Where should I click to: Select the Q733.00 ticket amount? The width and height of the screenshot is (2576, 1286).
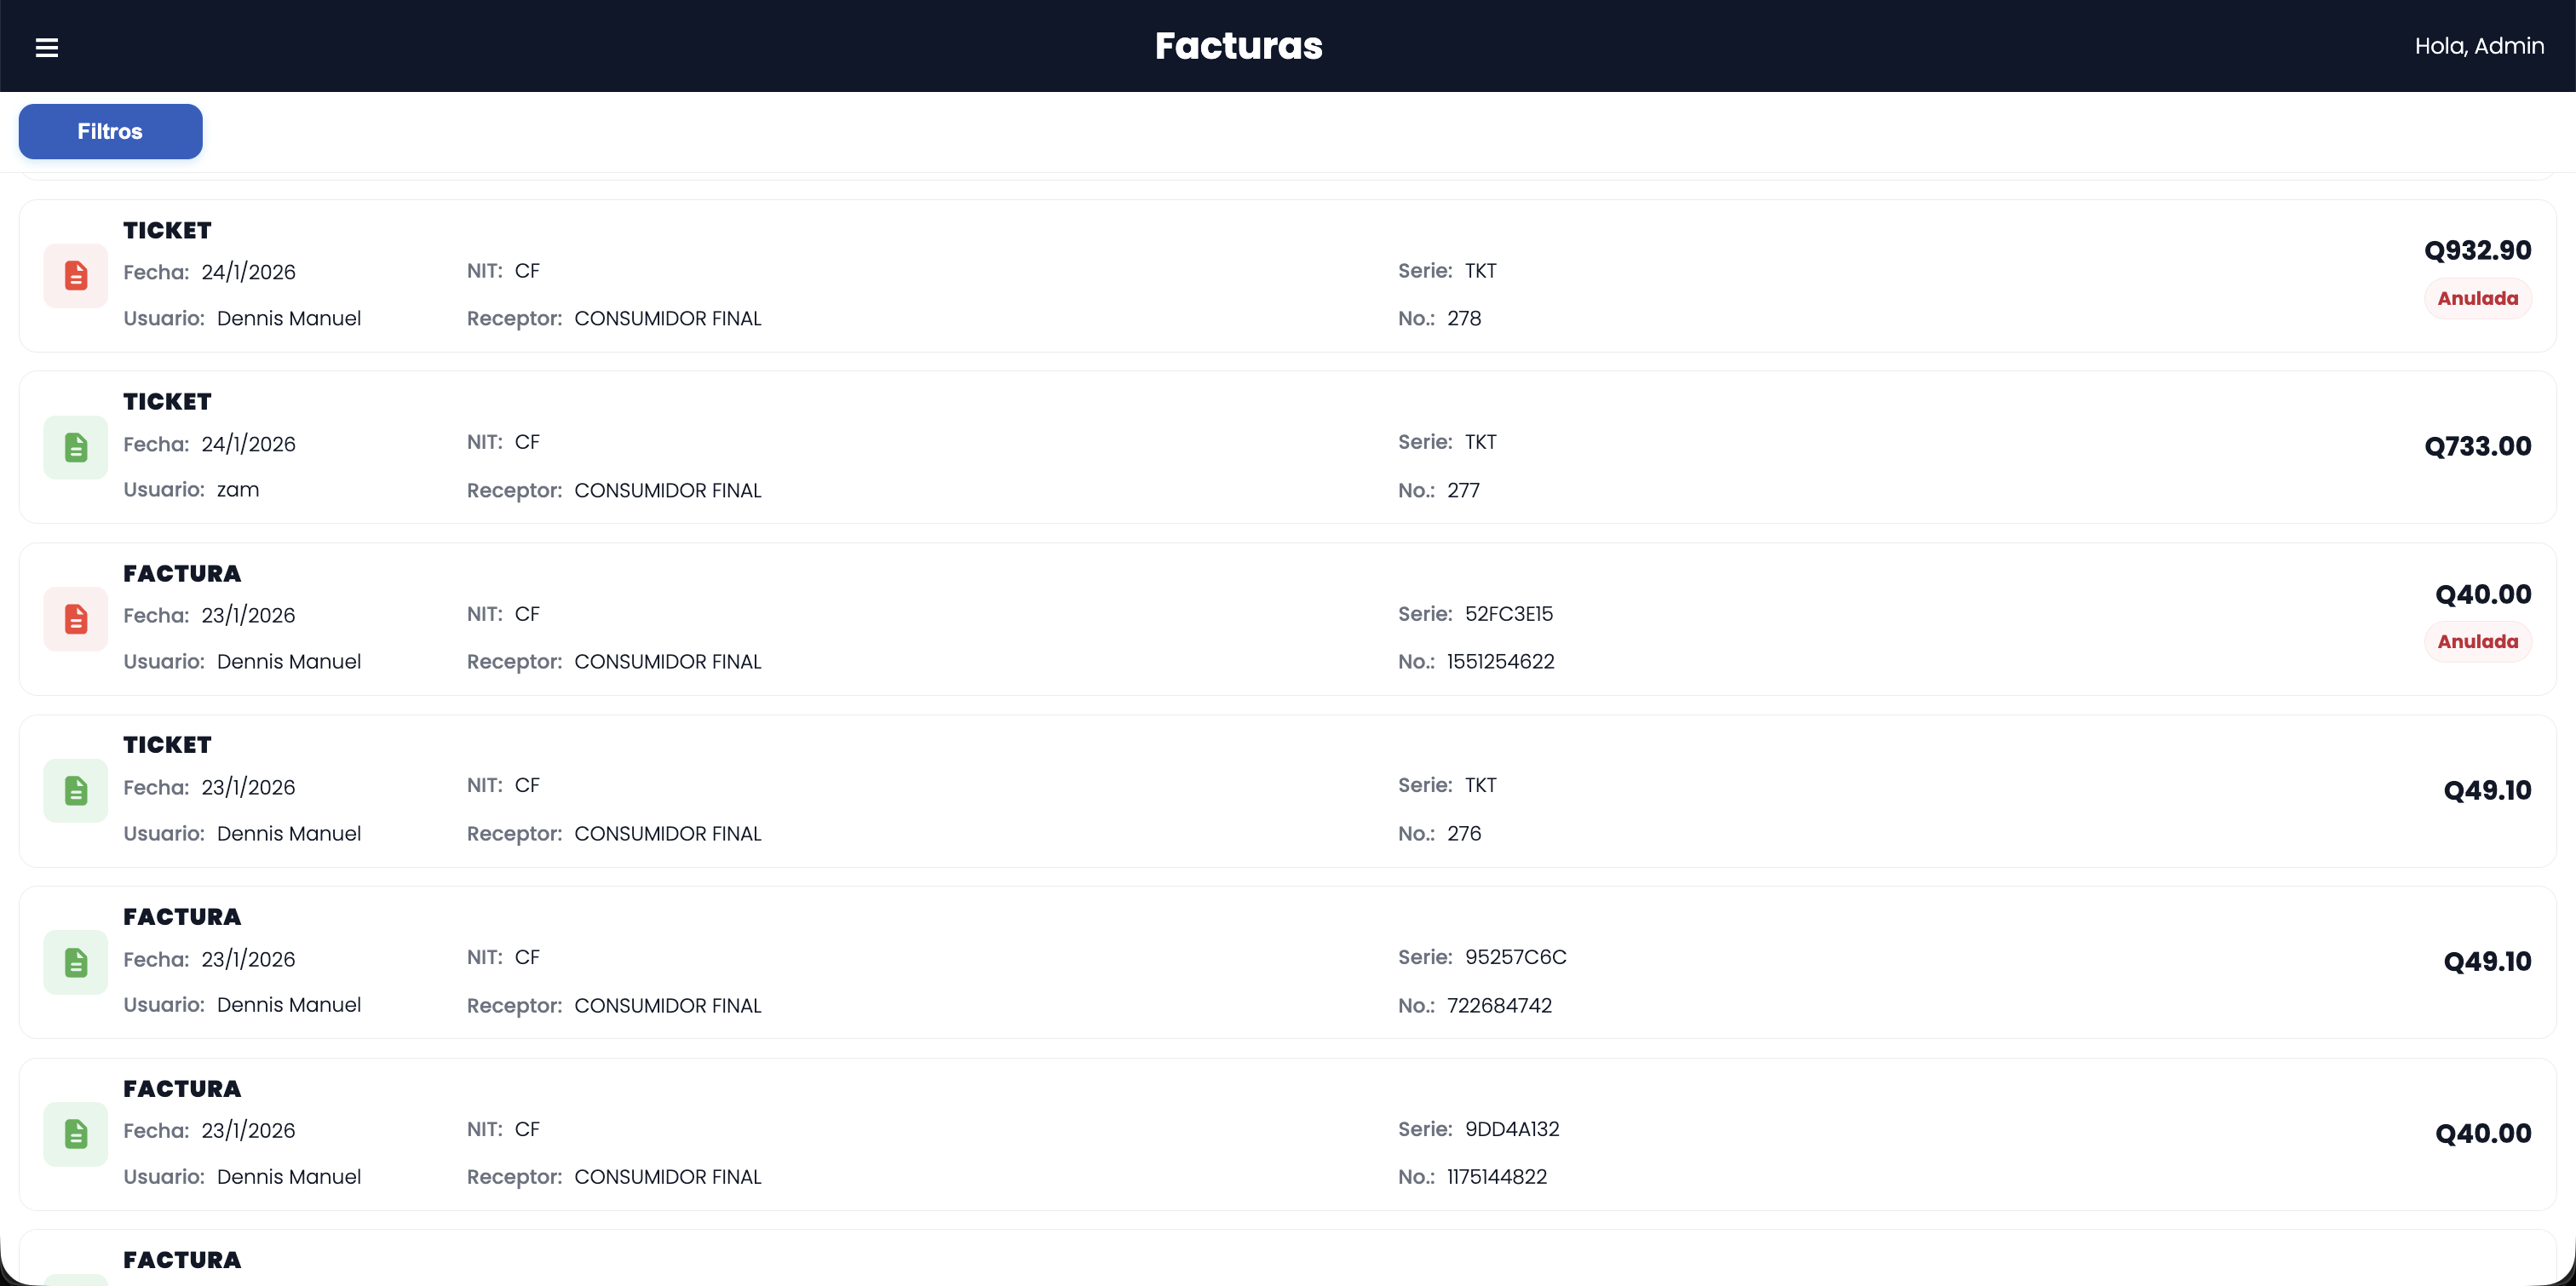[x=2477, y=446]
